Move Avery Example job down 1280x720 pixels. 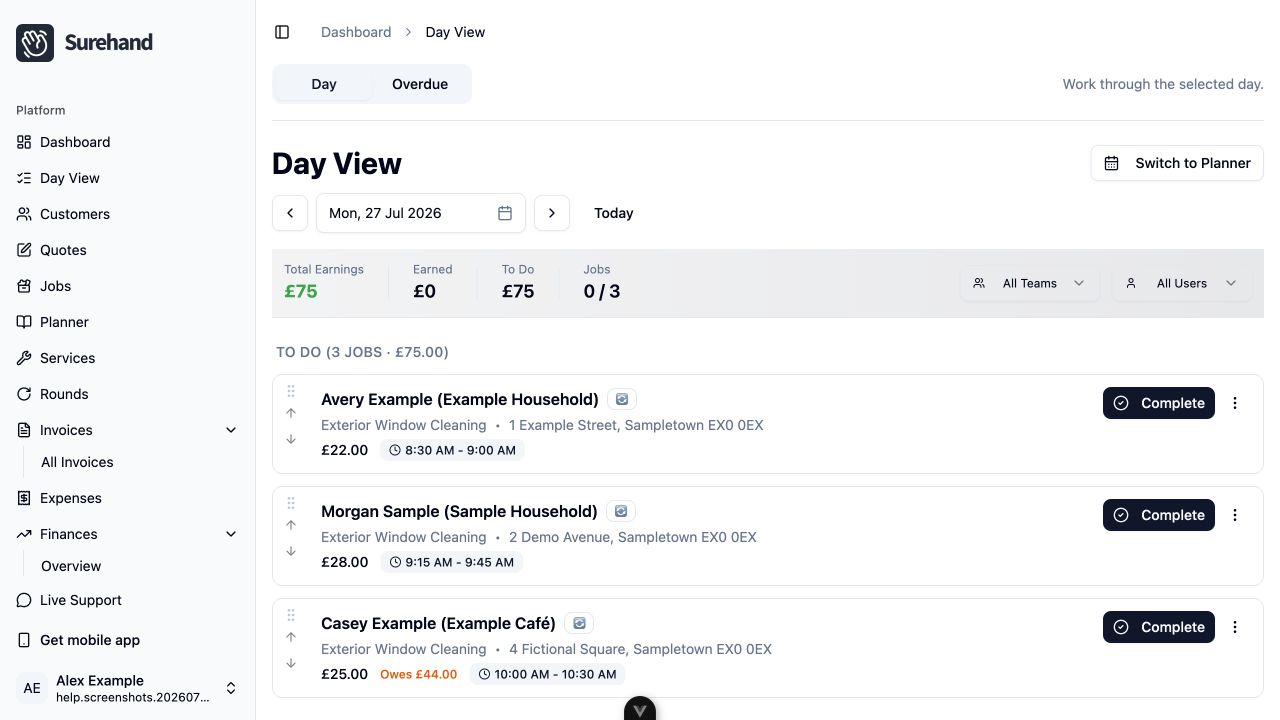coord(291,439)
